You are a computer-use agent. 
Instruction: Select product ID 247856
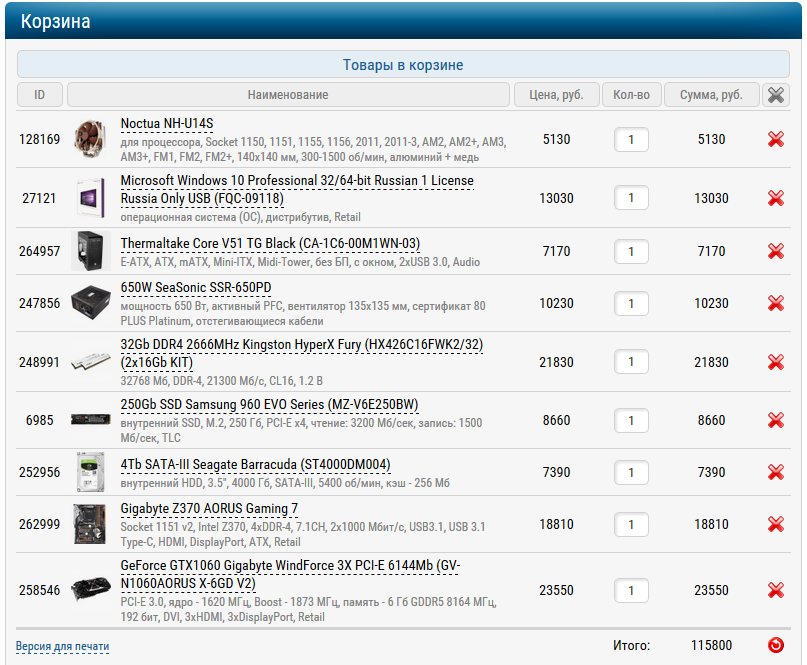tap(40, 303)
